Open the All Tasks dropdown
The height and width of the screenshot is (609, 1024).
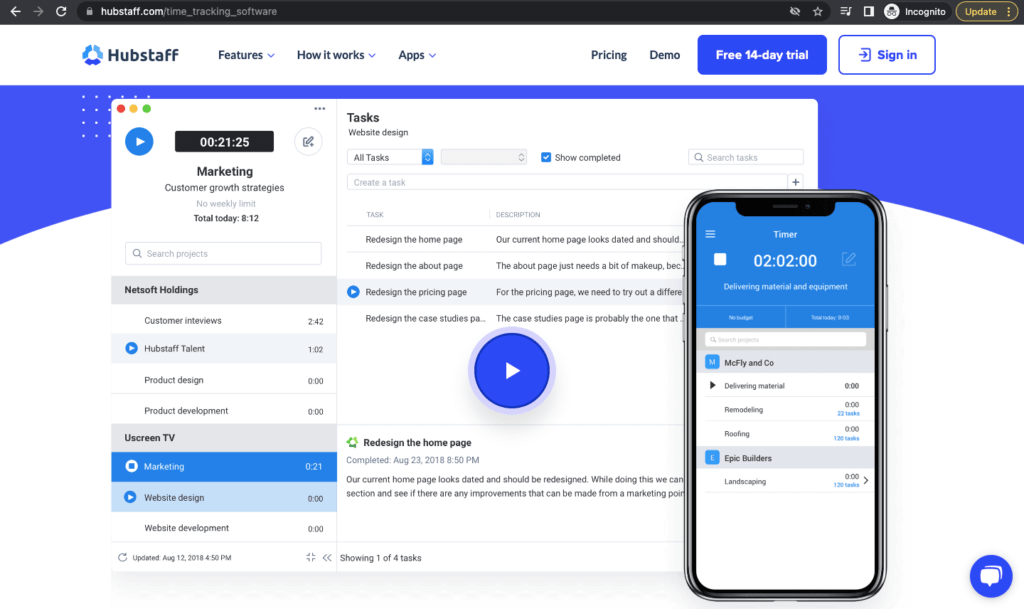[x=390, y=157]
